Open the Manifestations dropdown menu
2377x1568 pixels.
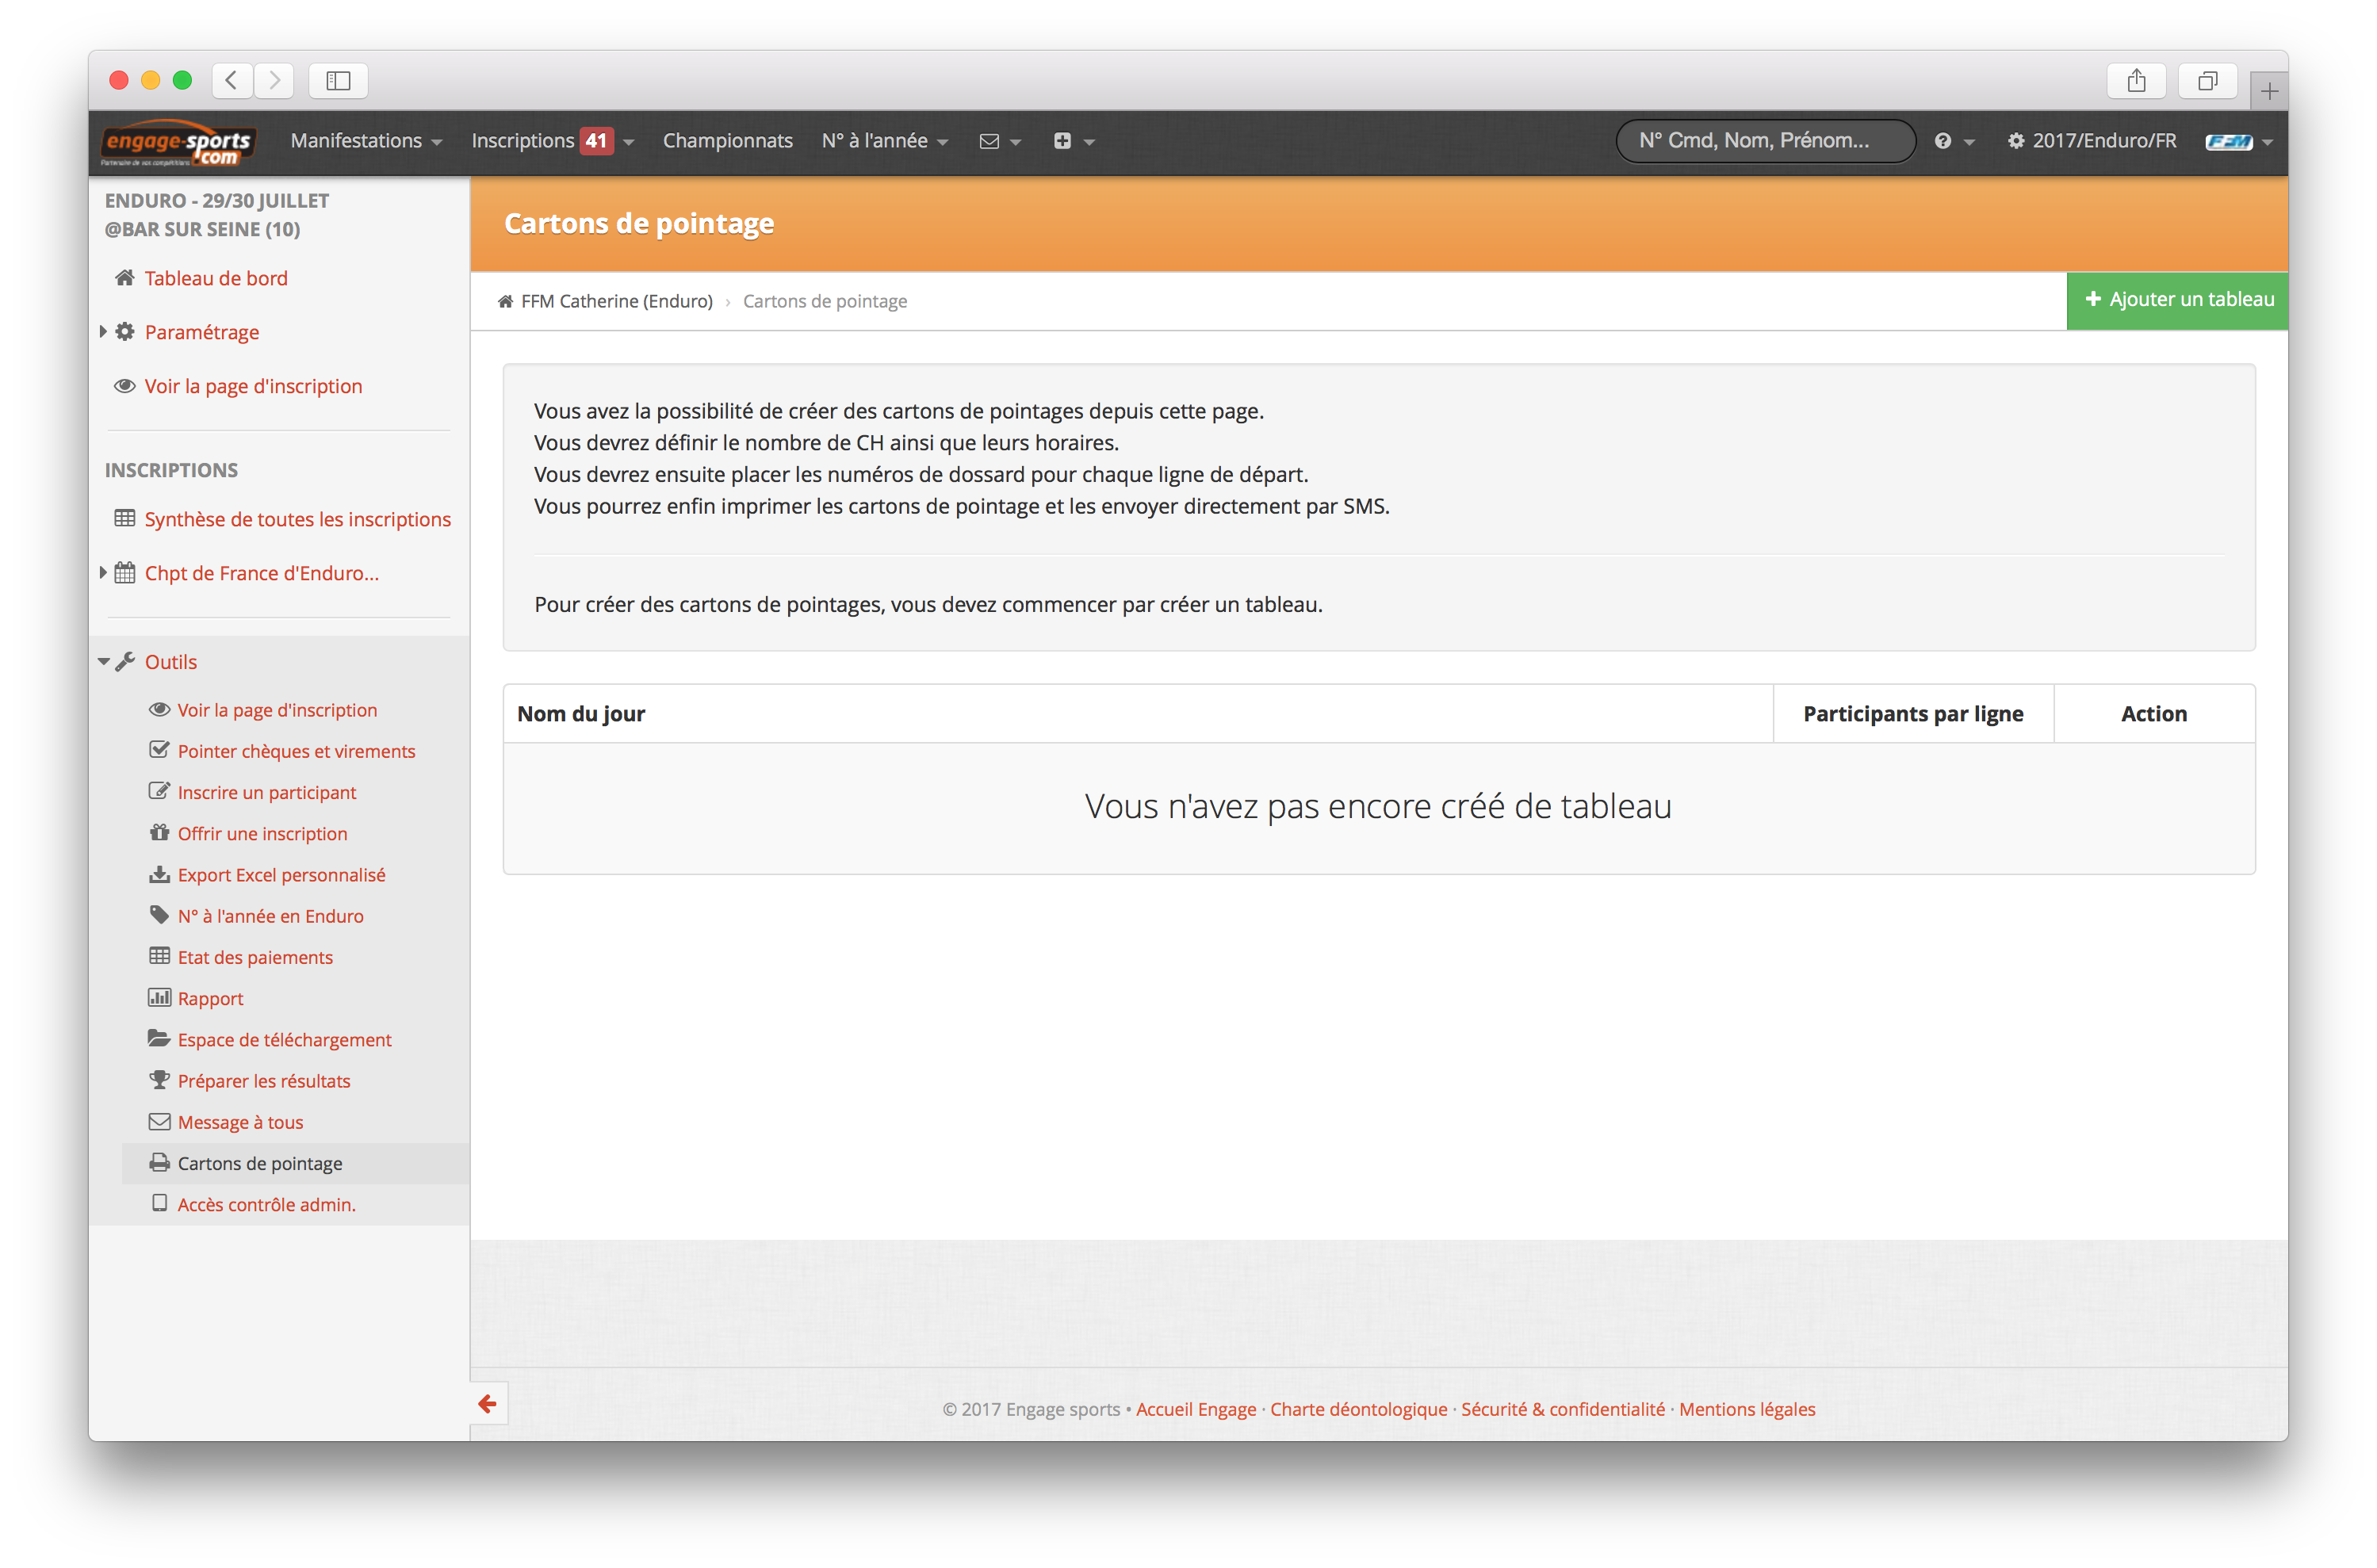366,141
